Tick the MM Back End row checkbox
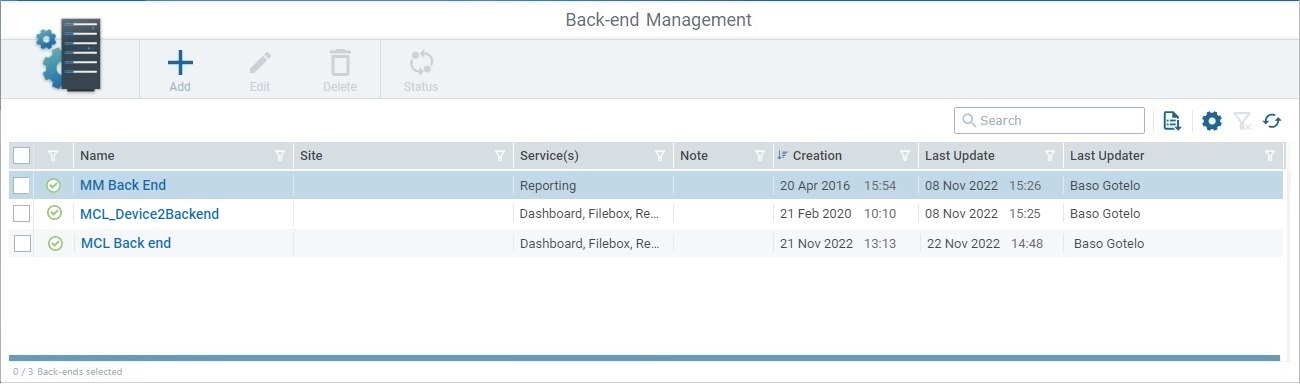This screenshot has width=1300, height=384. point(22,185)
